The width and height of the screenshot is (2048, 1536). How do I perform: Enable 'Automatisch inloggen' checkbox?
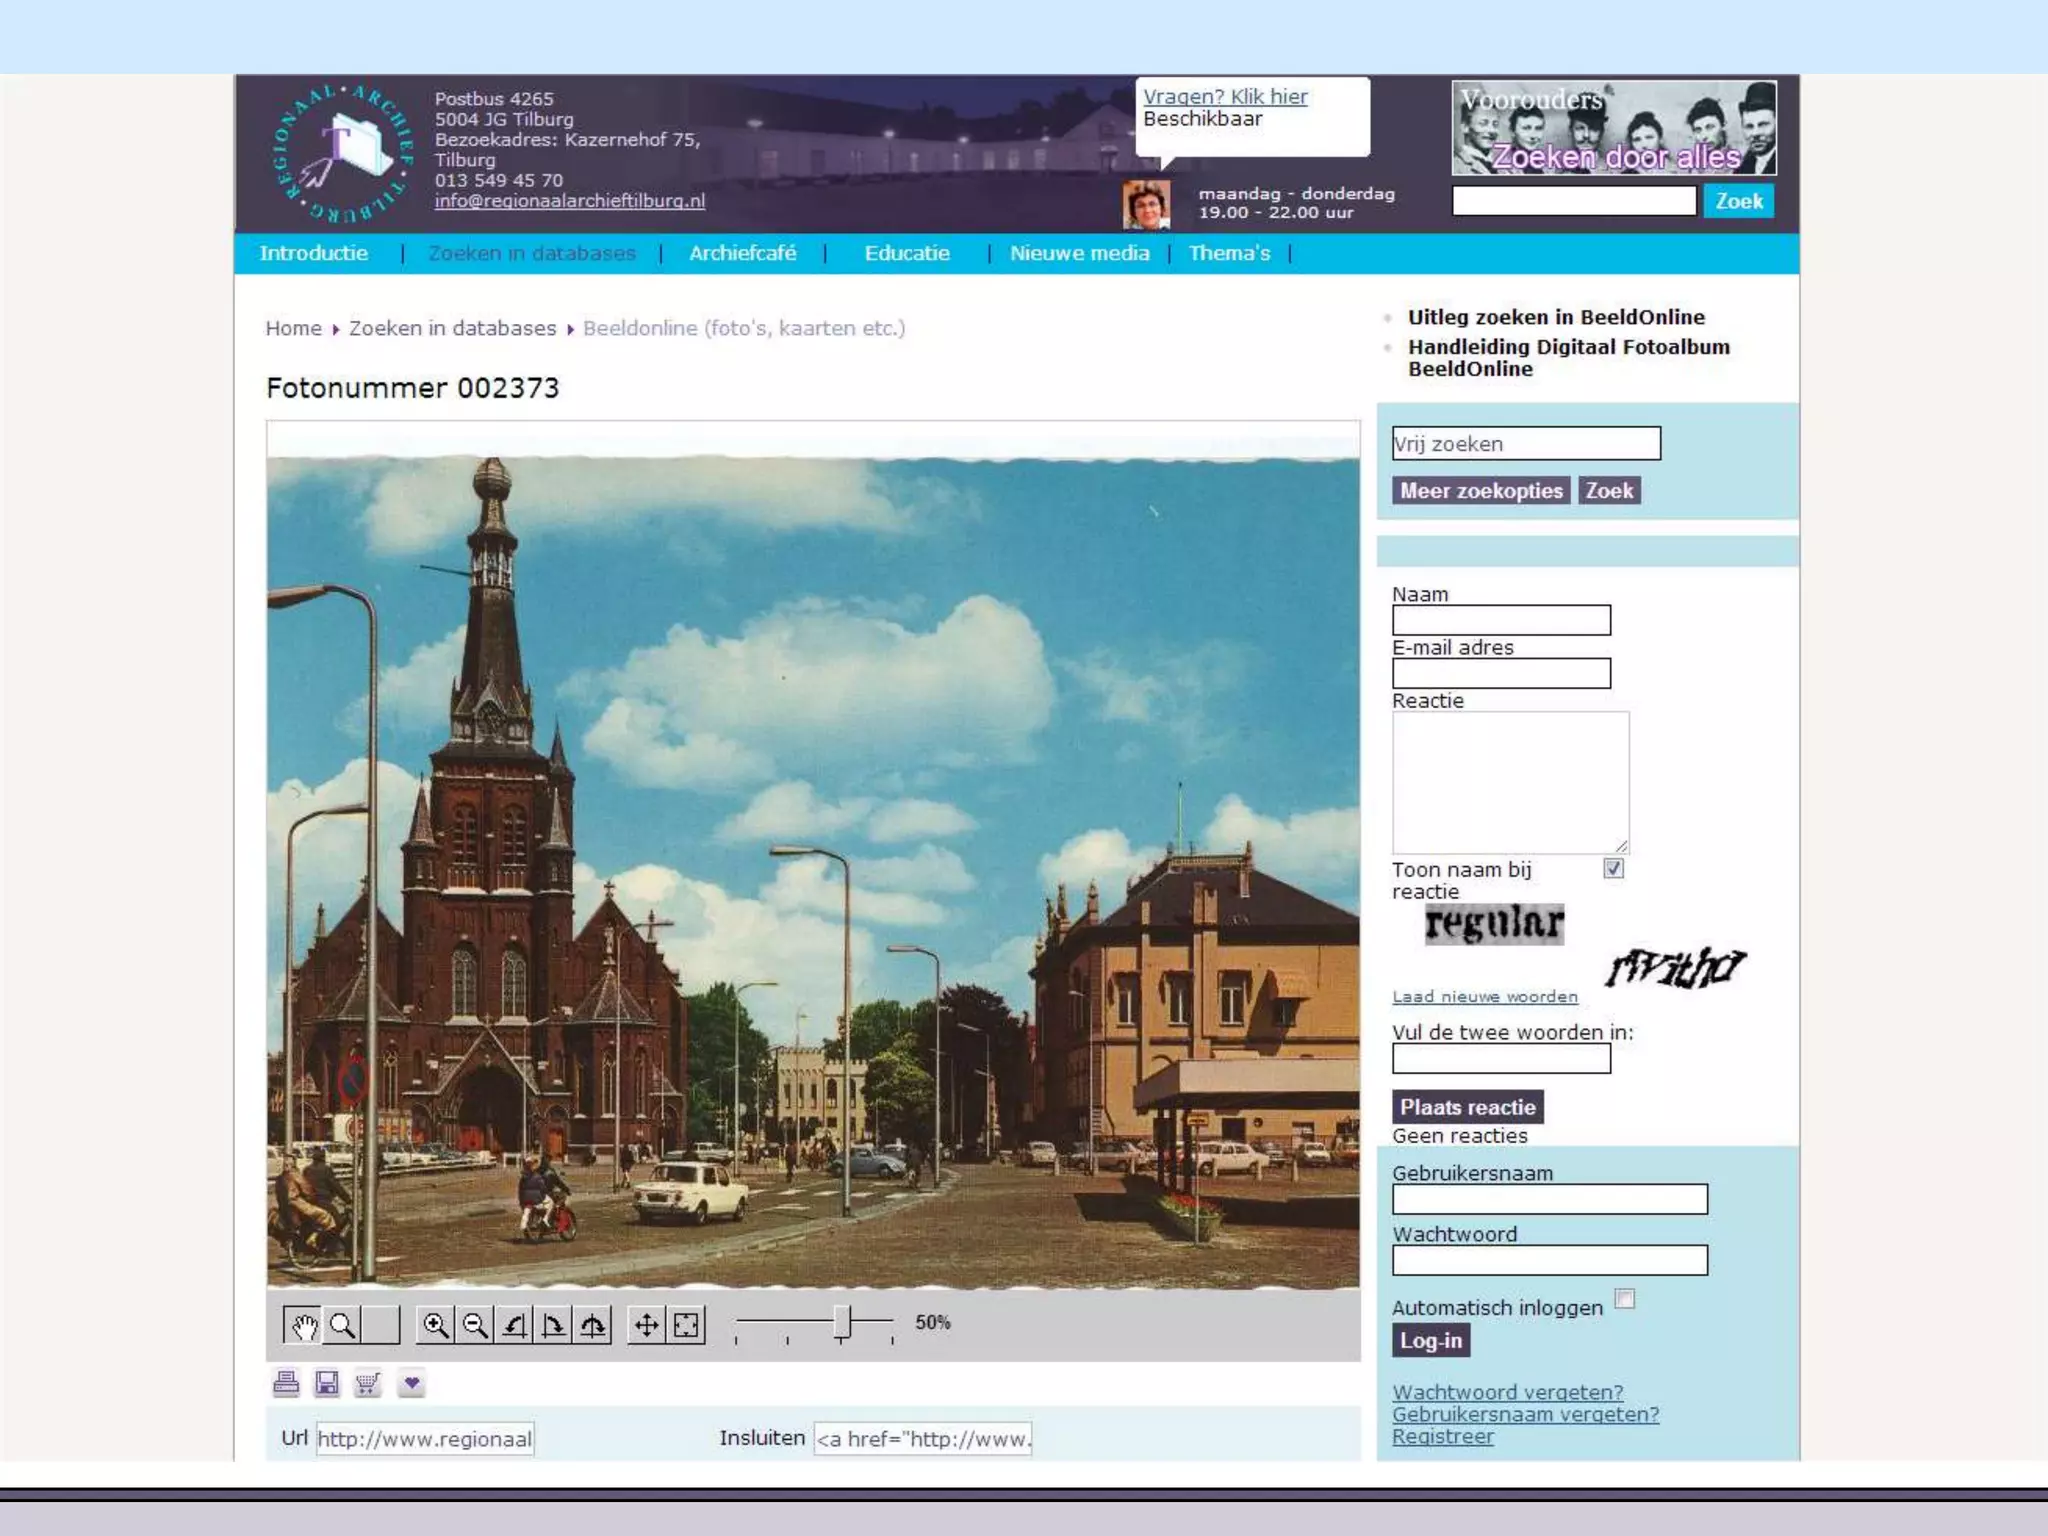pos(1625,1299)
